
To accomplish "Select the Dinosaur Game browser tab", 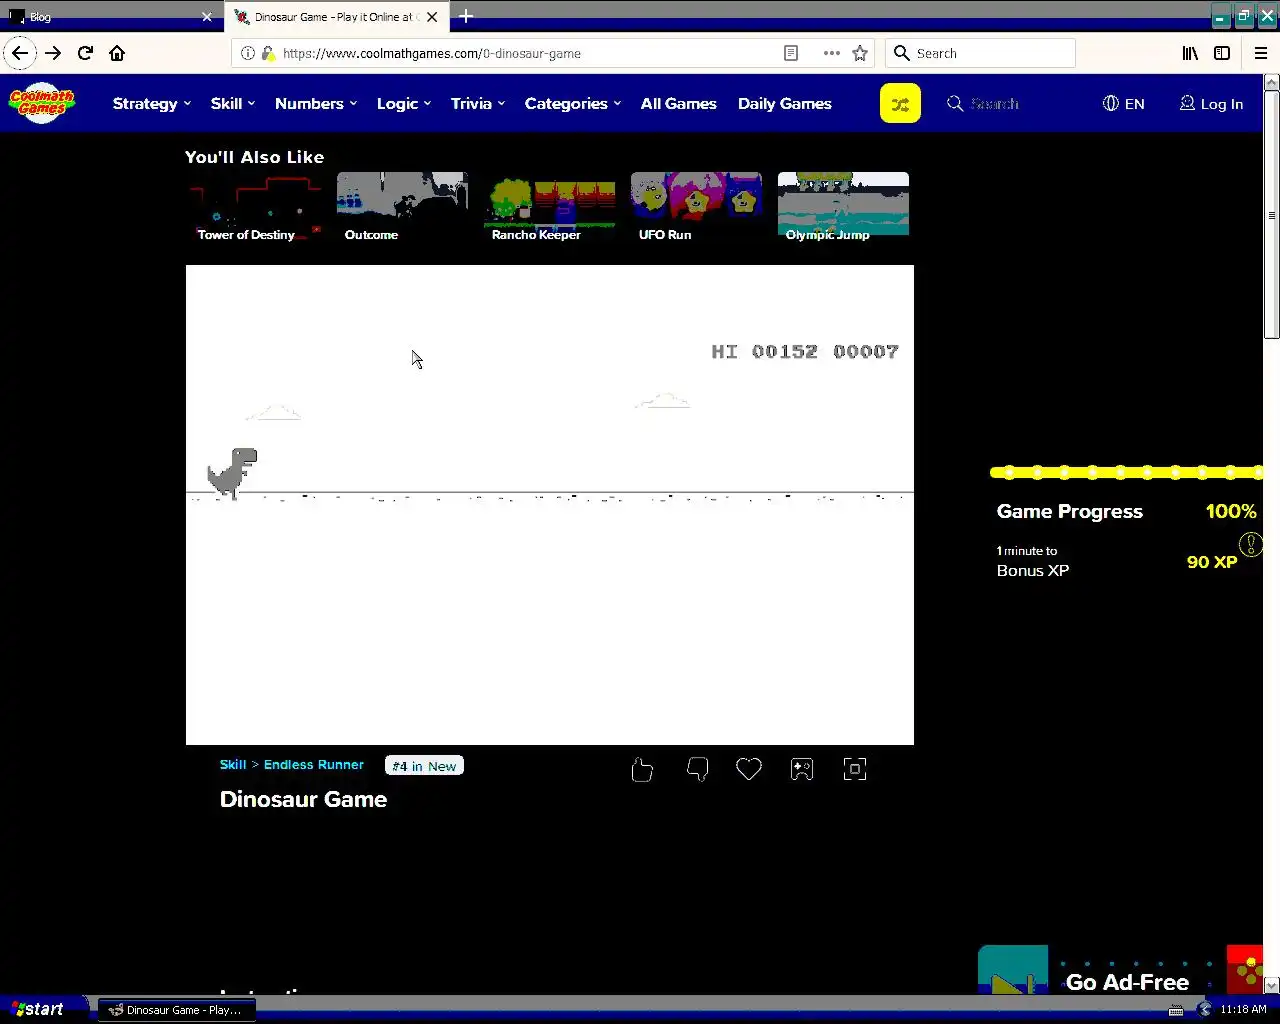I will pos(337,16).
